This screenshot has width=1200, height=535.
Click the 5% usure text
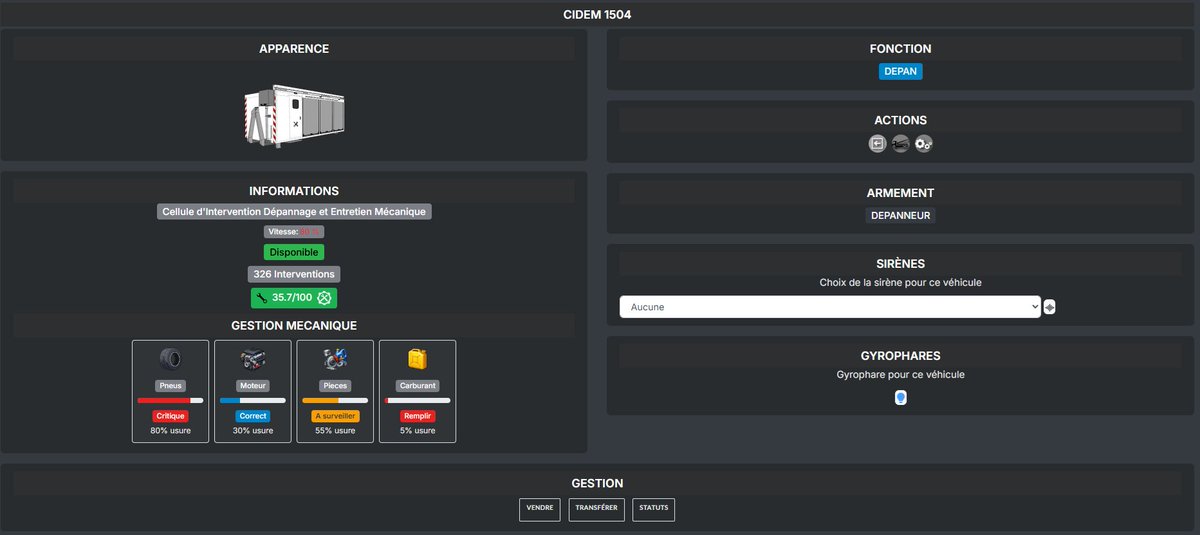(x=417, y=431)
